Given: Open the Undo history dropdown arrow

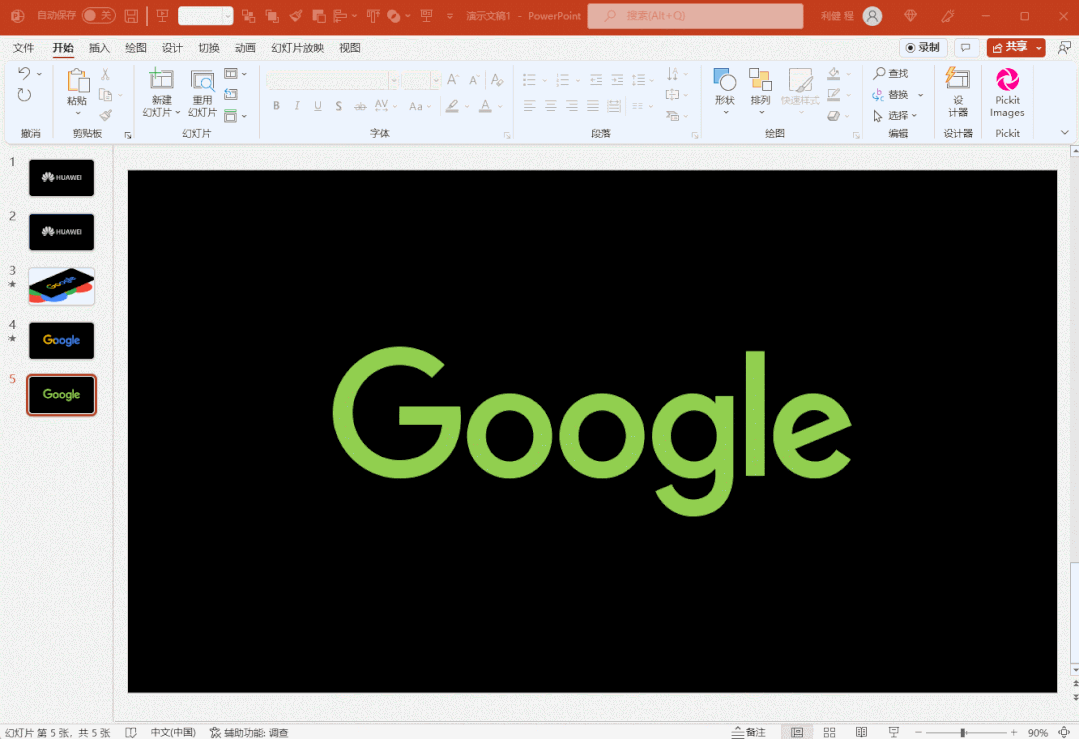Looking at the screenshot, I should 39,74.
